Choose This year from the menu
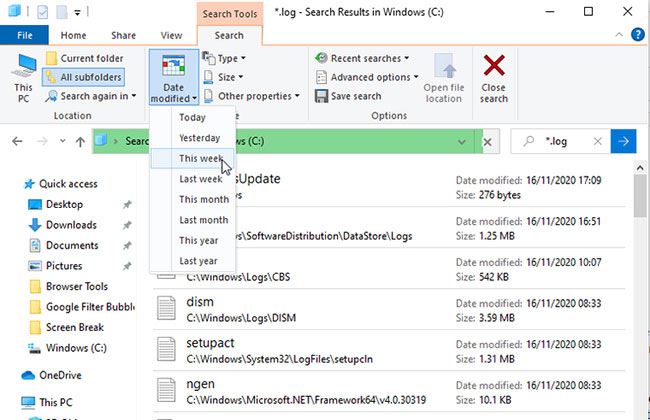 click(x=192, y=240)
